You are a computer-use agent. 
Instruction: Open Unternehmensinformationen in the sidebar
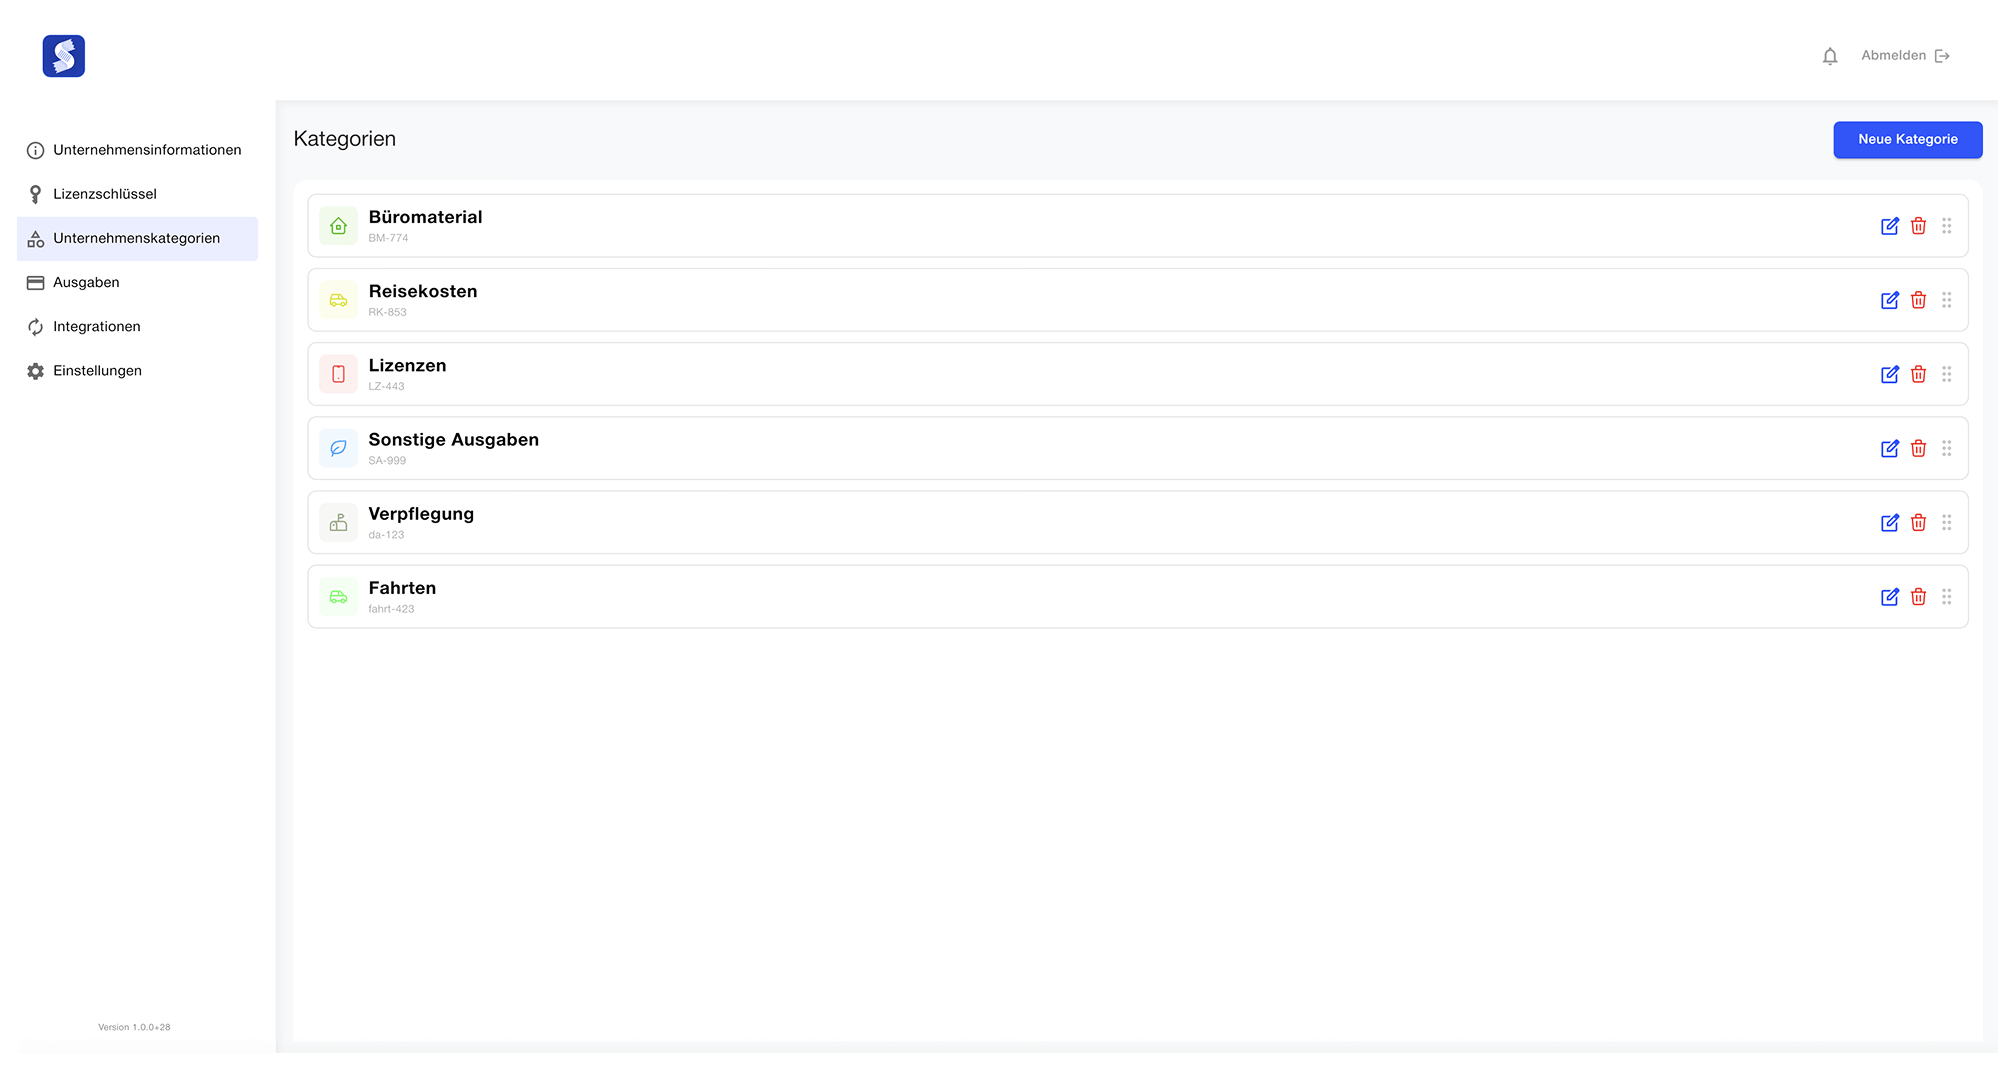[146, 150]
